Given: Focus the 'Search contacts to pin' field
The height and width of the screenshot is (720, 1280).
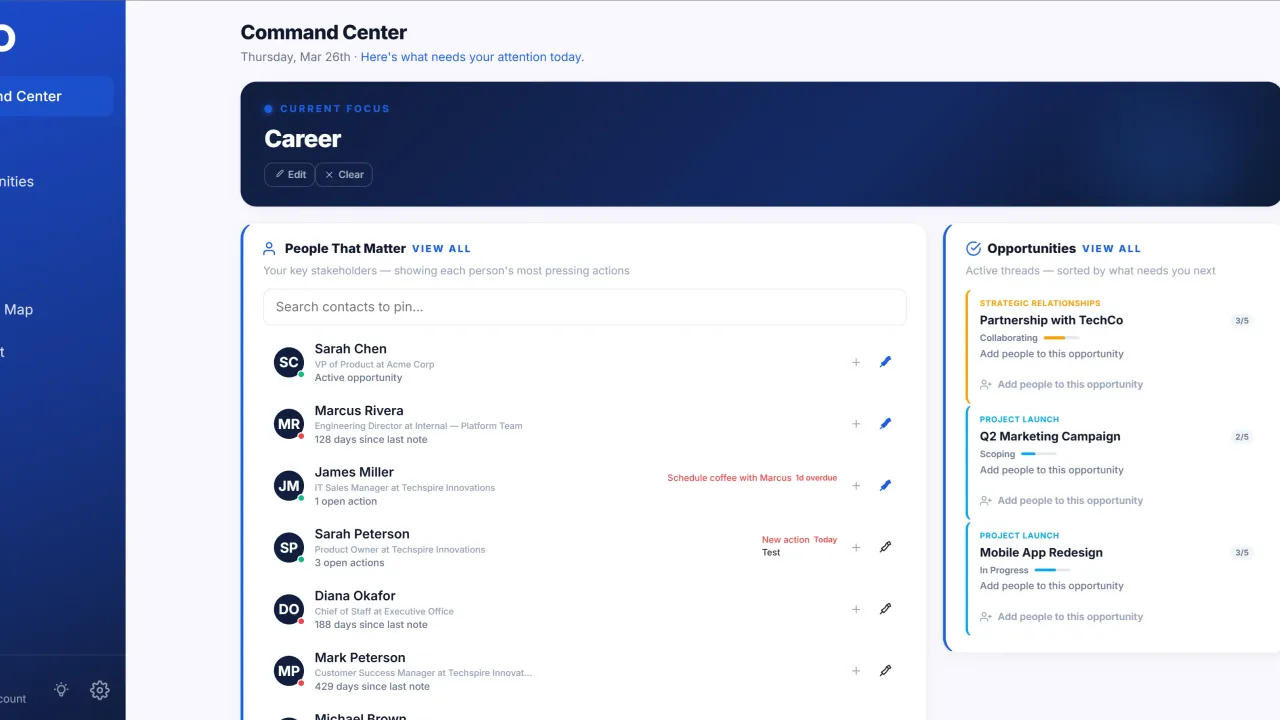Looking at the screenshot, I should (584, 307).
